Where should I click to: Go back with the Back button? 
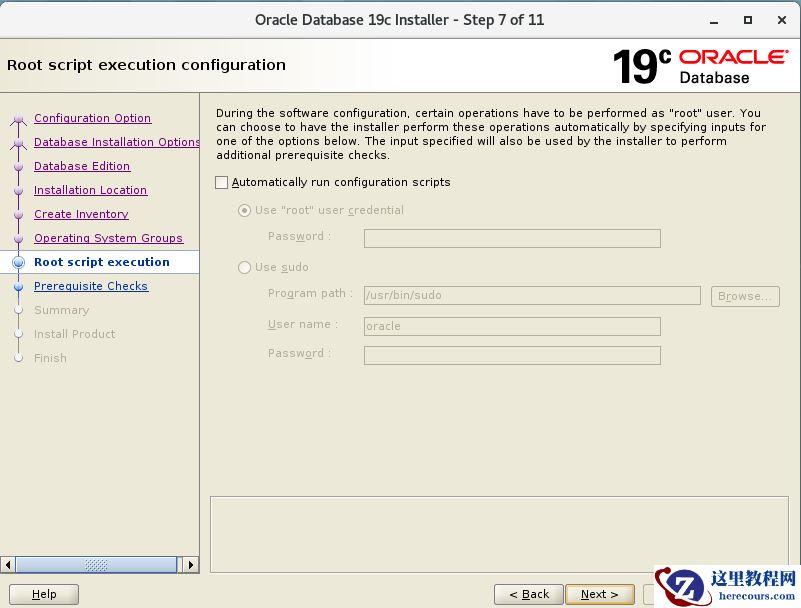529,594
